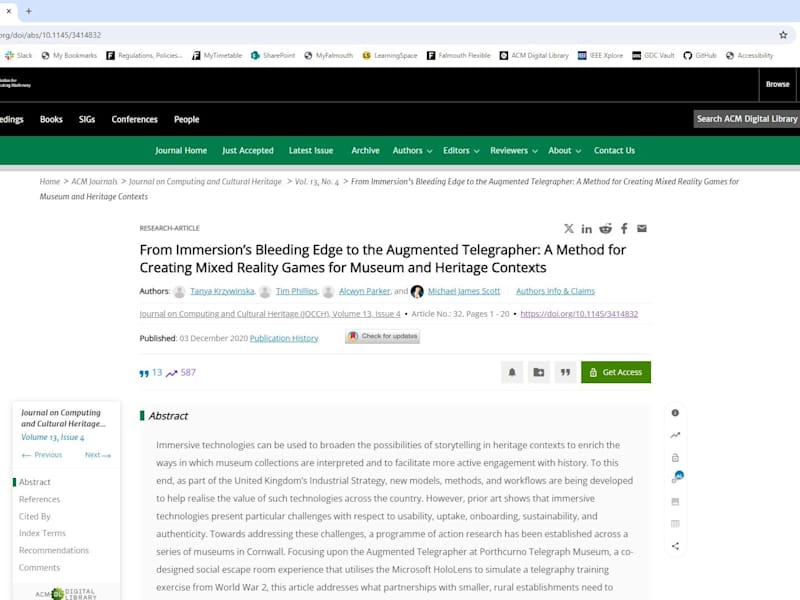800x600 pixels.
Task: Open GitHub bookmark
Action: [700, 55]
